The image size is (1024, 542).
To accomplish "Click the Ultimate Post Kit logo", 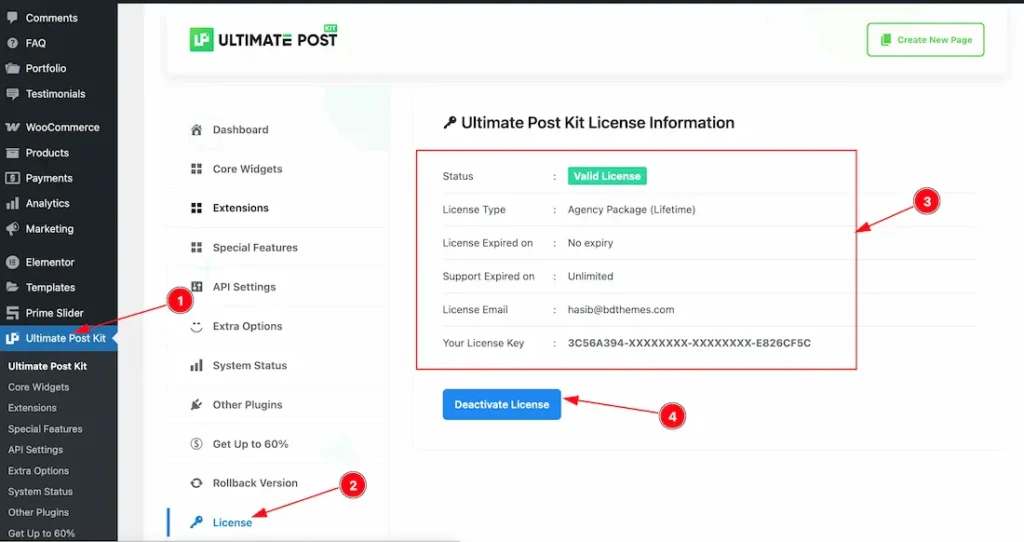I will click(264, 39).
